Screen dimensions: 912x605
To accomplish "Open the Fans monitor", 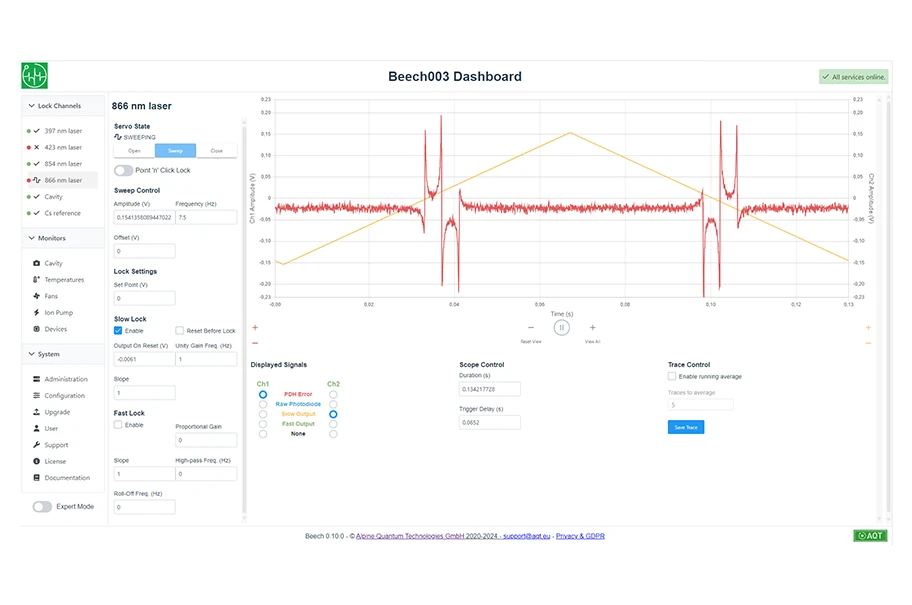I will point(51,296).
